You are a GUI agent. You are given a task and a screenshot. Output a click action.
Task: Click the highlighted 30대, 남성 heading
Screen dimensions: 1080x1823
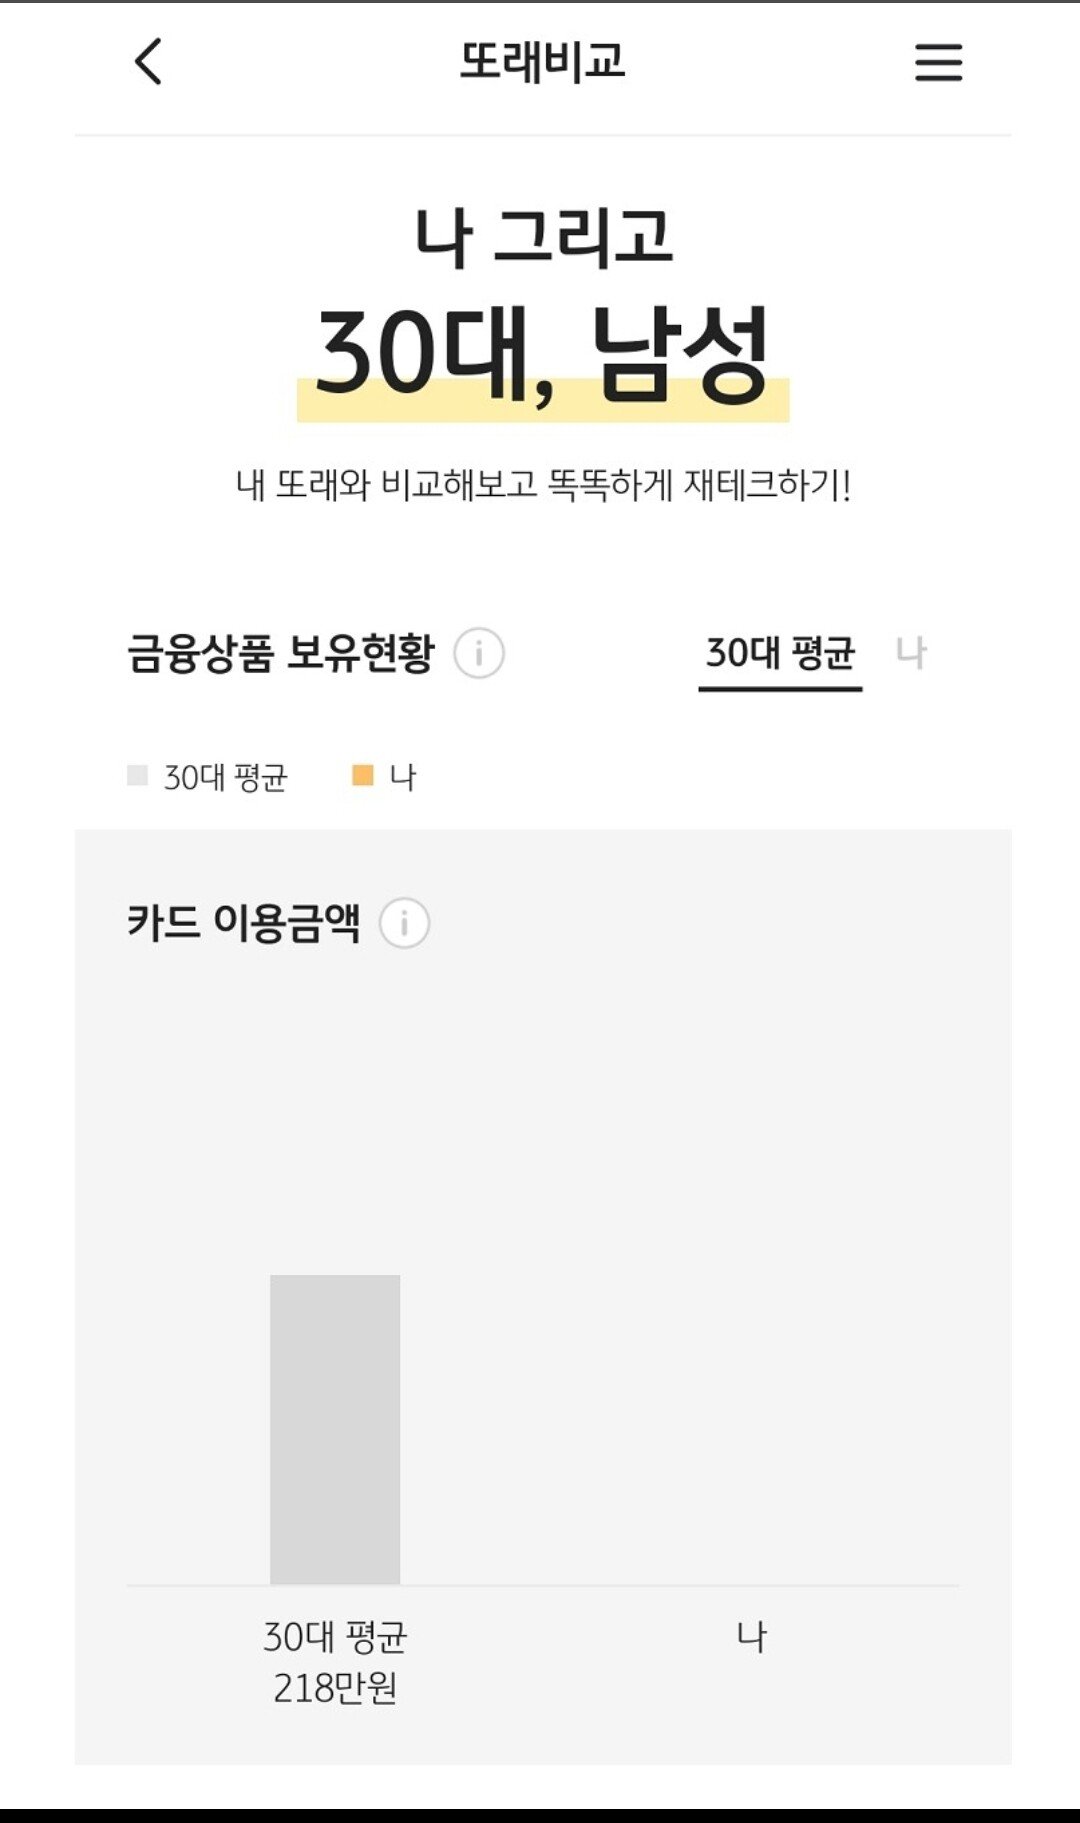point(542,355)
